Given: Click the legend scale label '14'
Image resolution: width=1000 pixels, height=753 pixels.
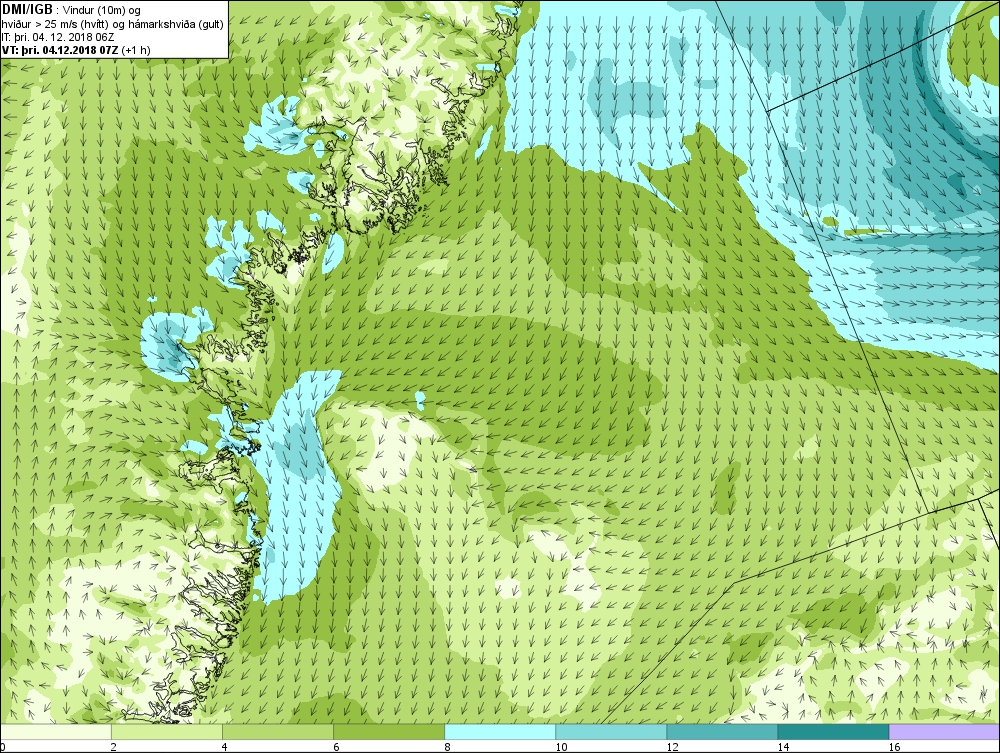Looking at the screenshot, I should point(783,747).
